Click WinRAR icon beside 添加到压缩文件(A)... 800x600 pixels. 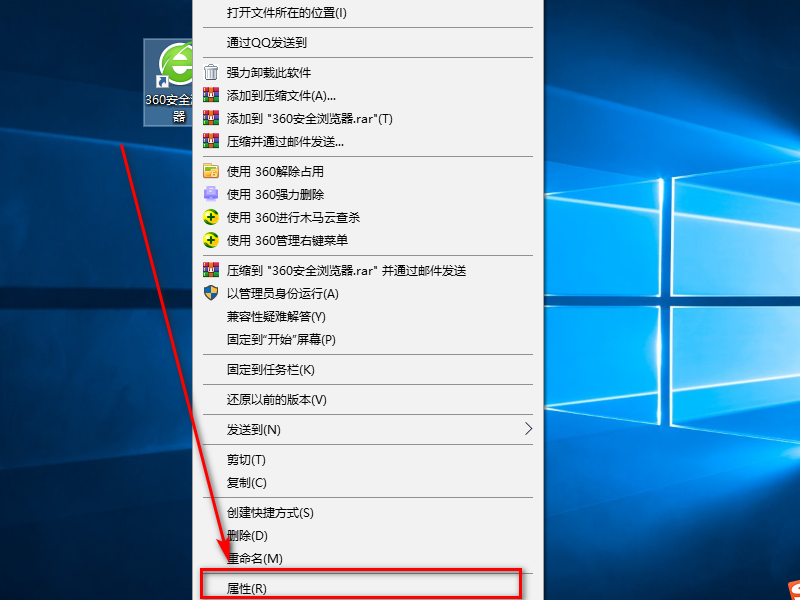tap(211, 95)
